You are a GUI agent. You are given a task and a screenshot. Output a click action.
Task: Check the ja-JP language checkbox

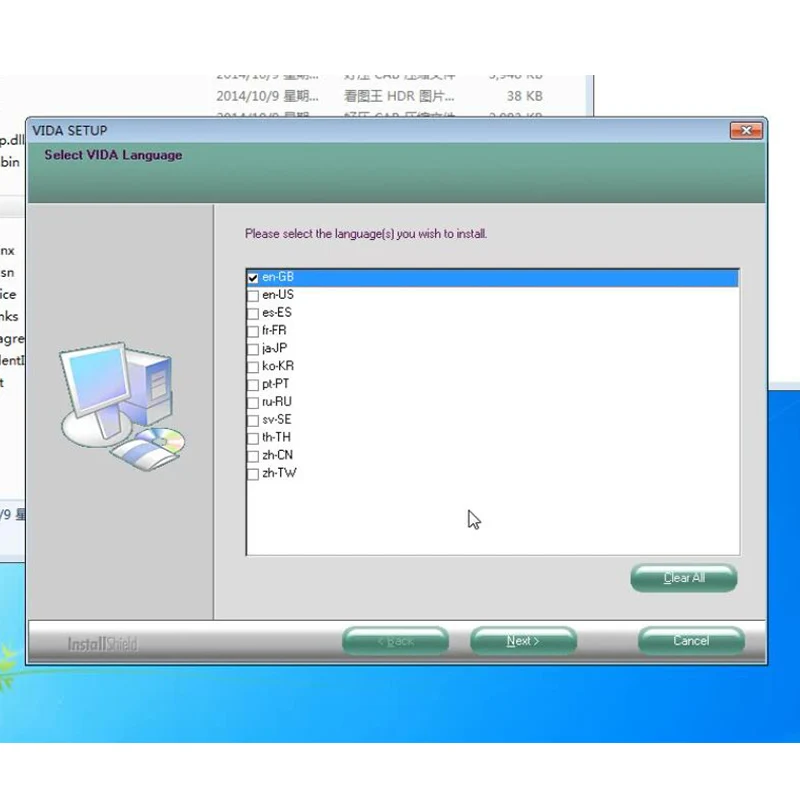[253, 349]
